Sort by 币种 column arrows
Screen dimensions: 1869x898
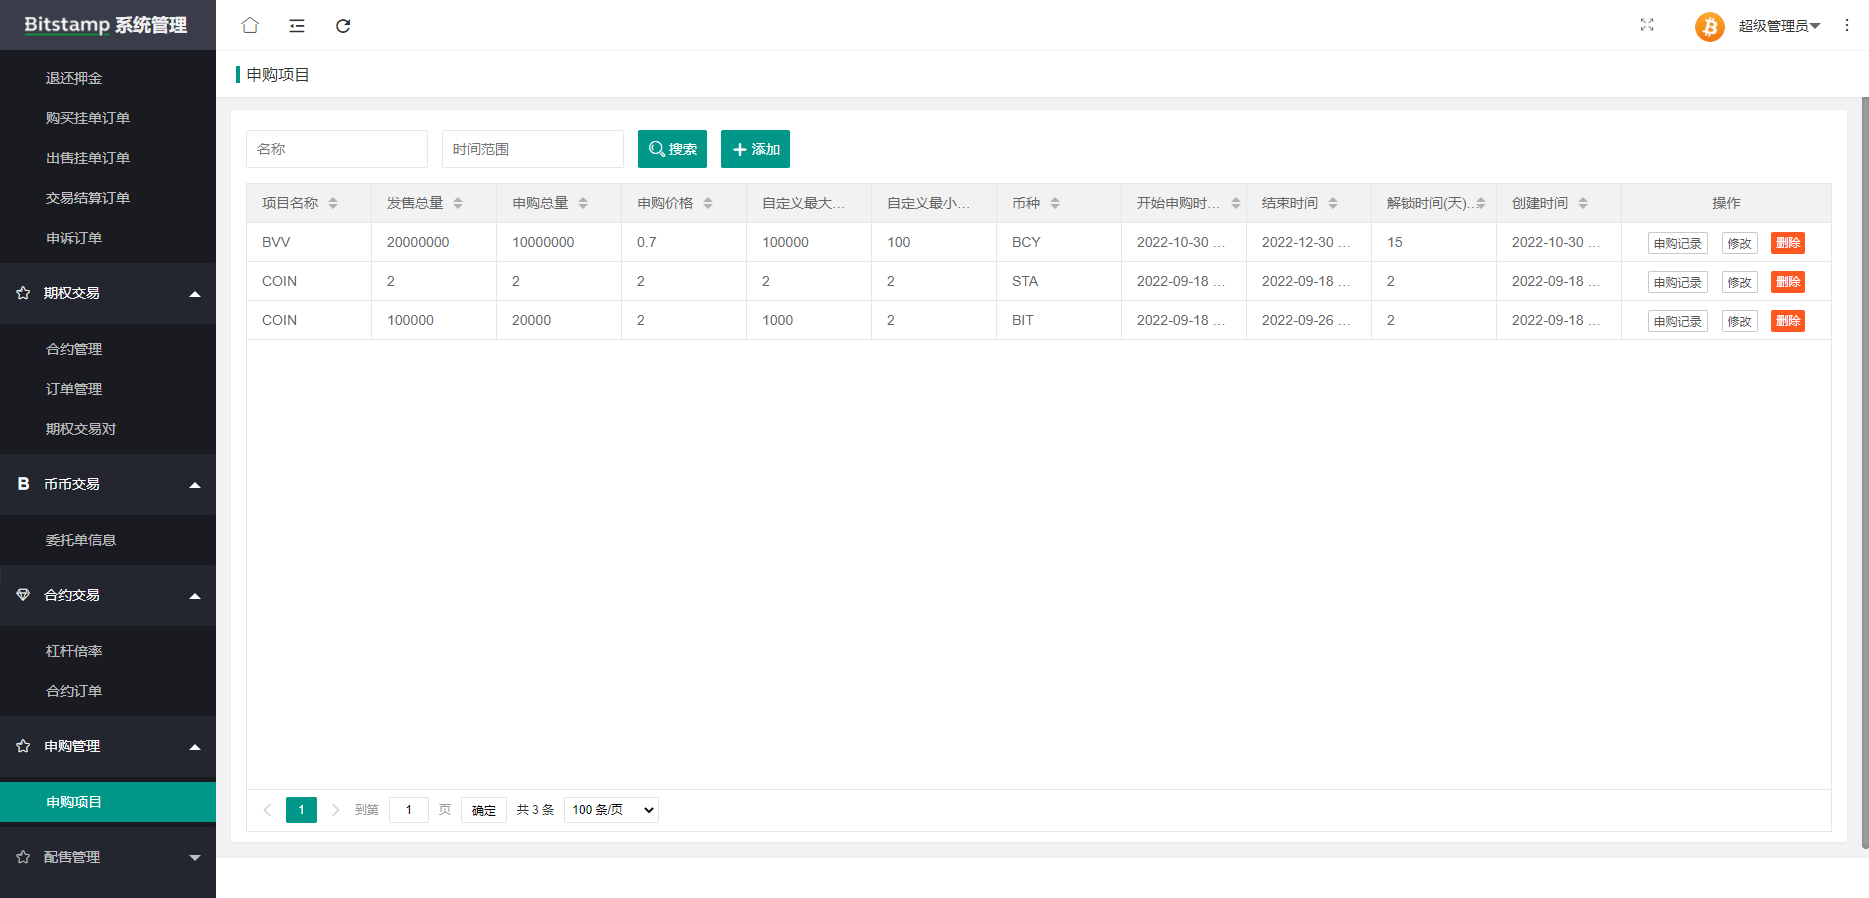click(1055, 203)
